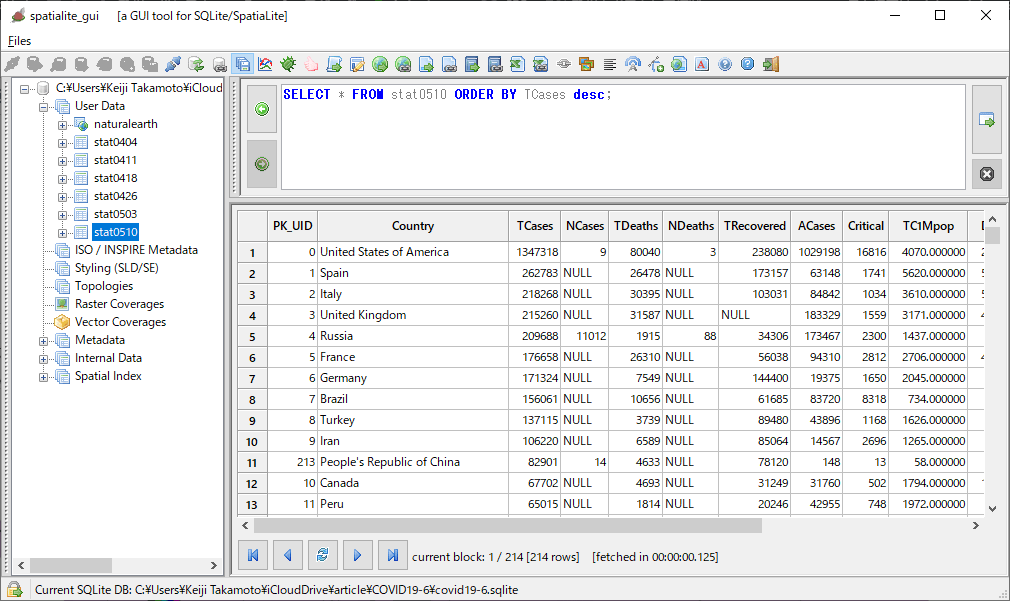Click the tree panel horizontal scrollbar thumb
Viewport: 1010px width, 601px height.
[71, 566]
